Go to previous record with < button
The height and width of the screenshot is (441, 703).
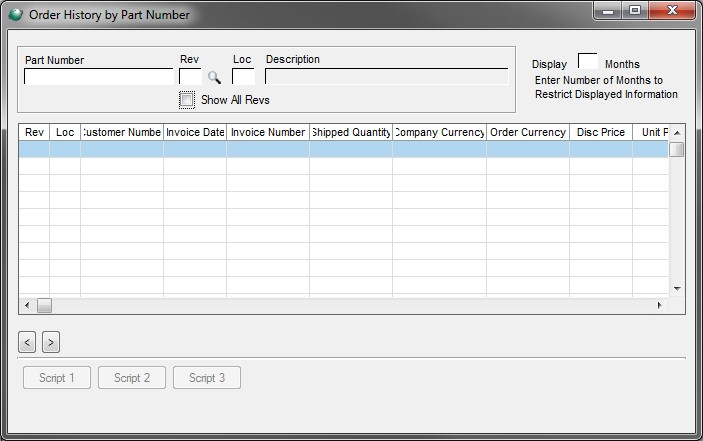pos(27,342)
